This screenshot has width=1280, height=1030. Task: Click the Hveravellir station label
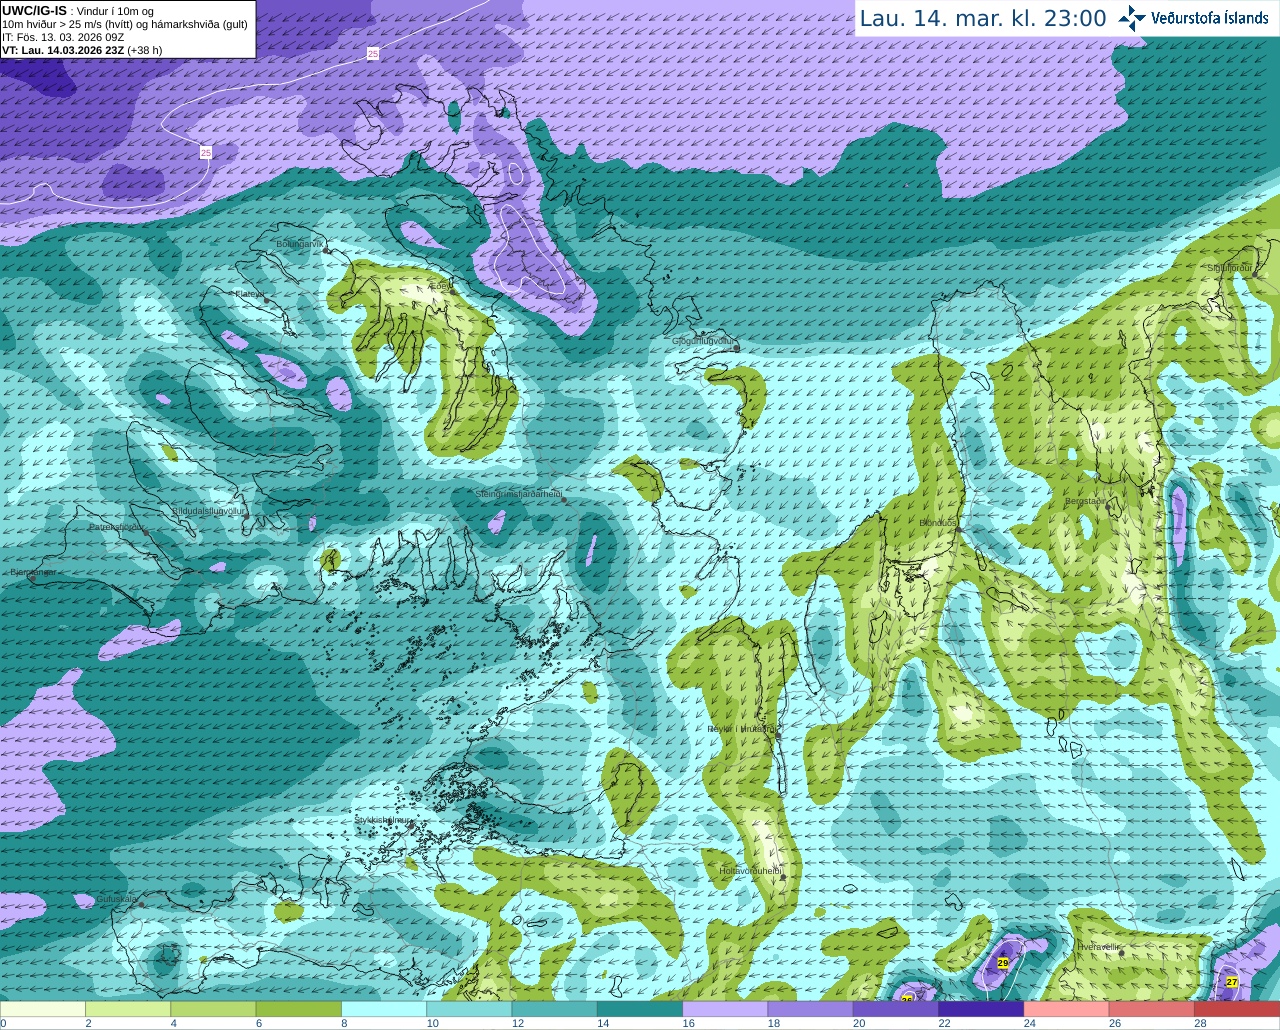1098,947
